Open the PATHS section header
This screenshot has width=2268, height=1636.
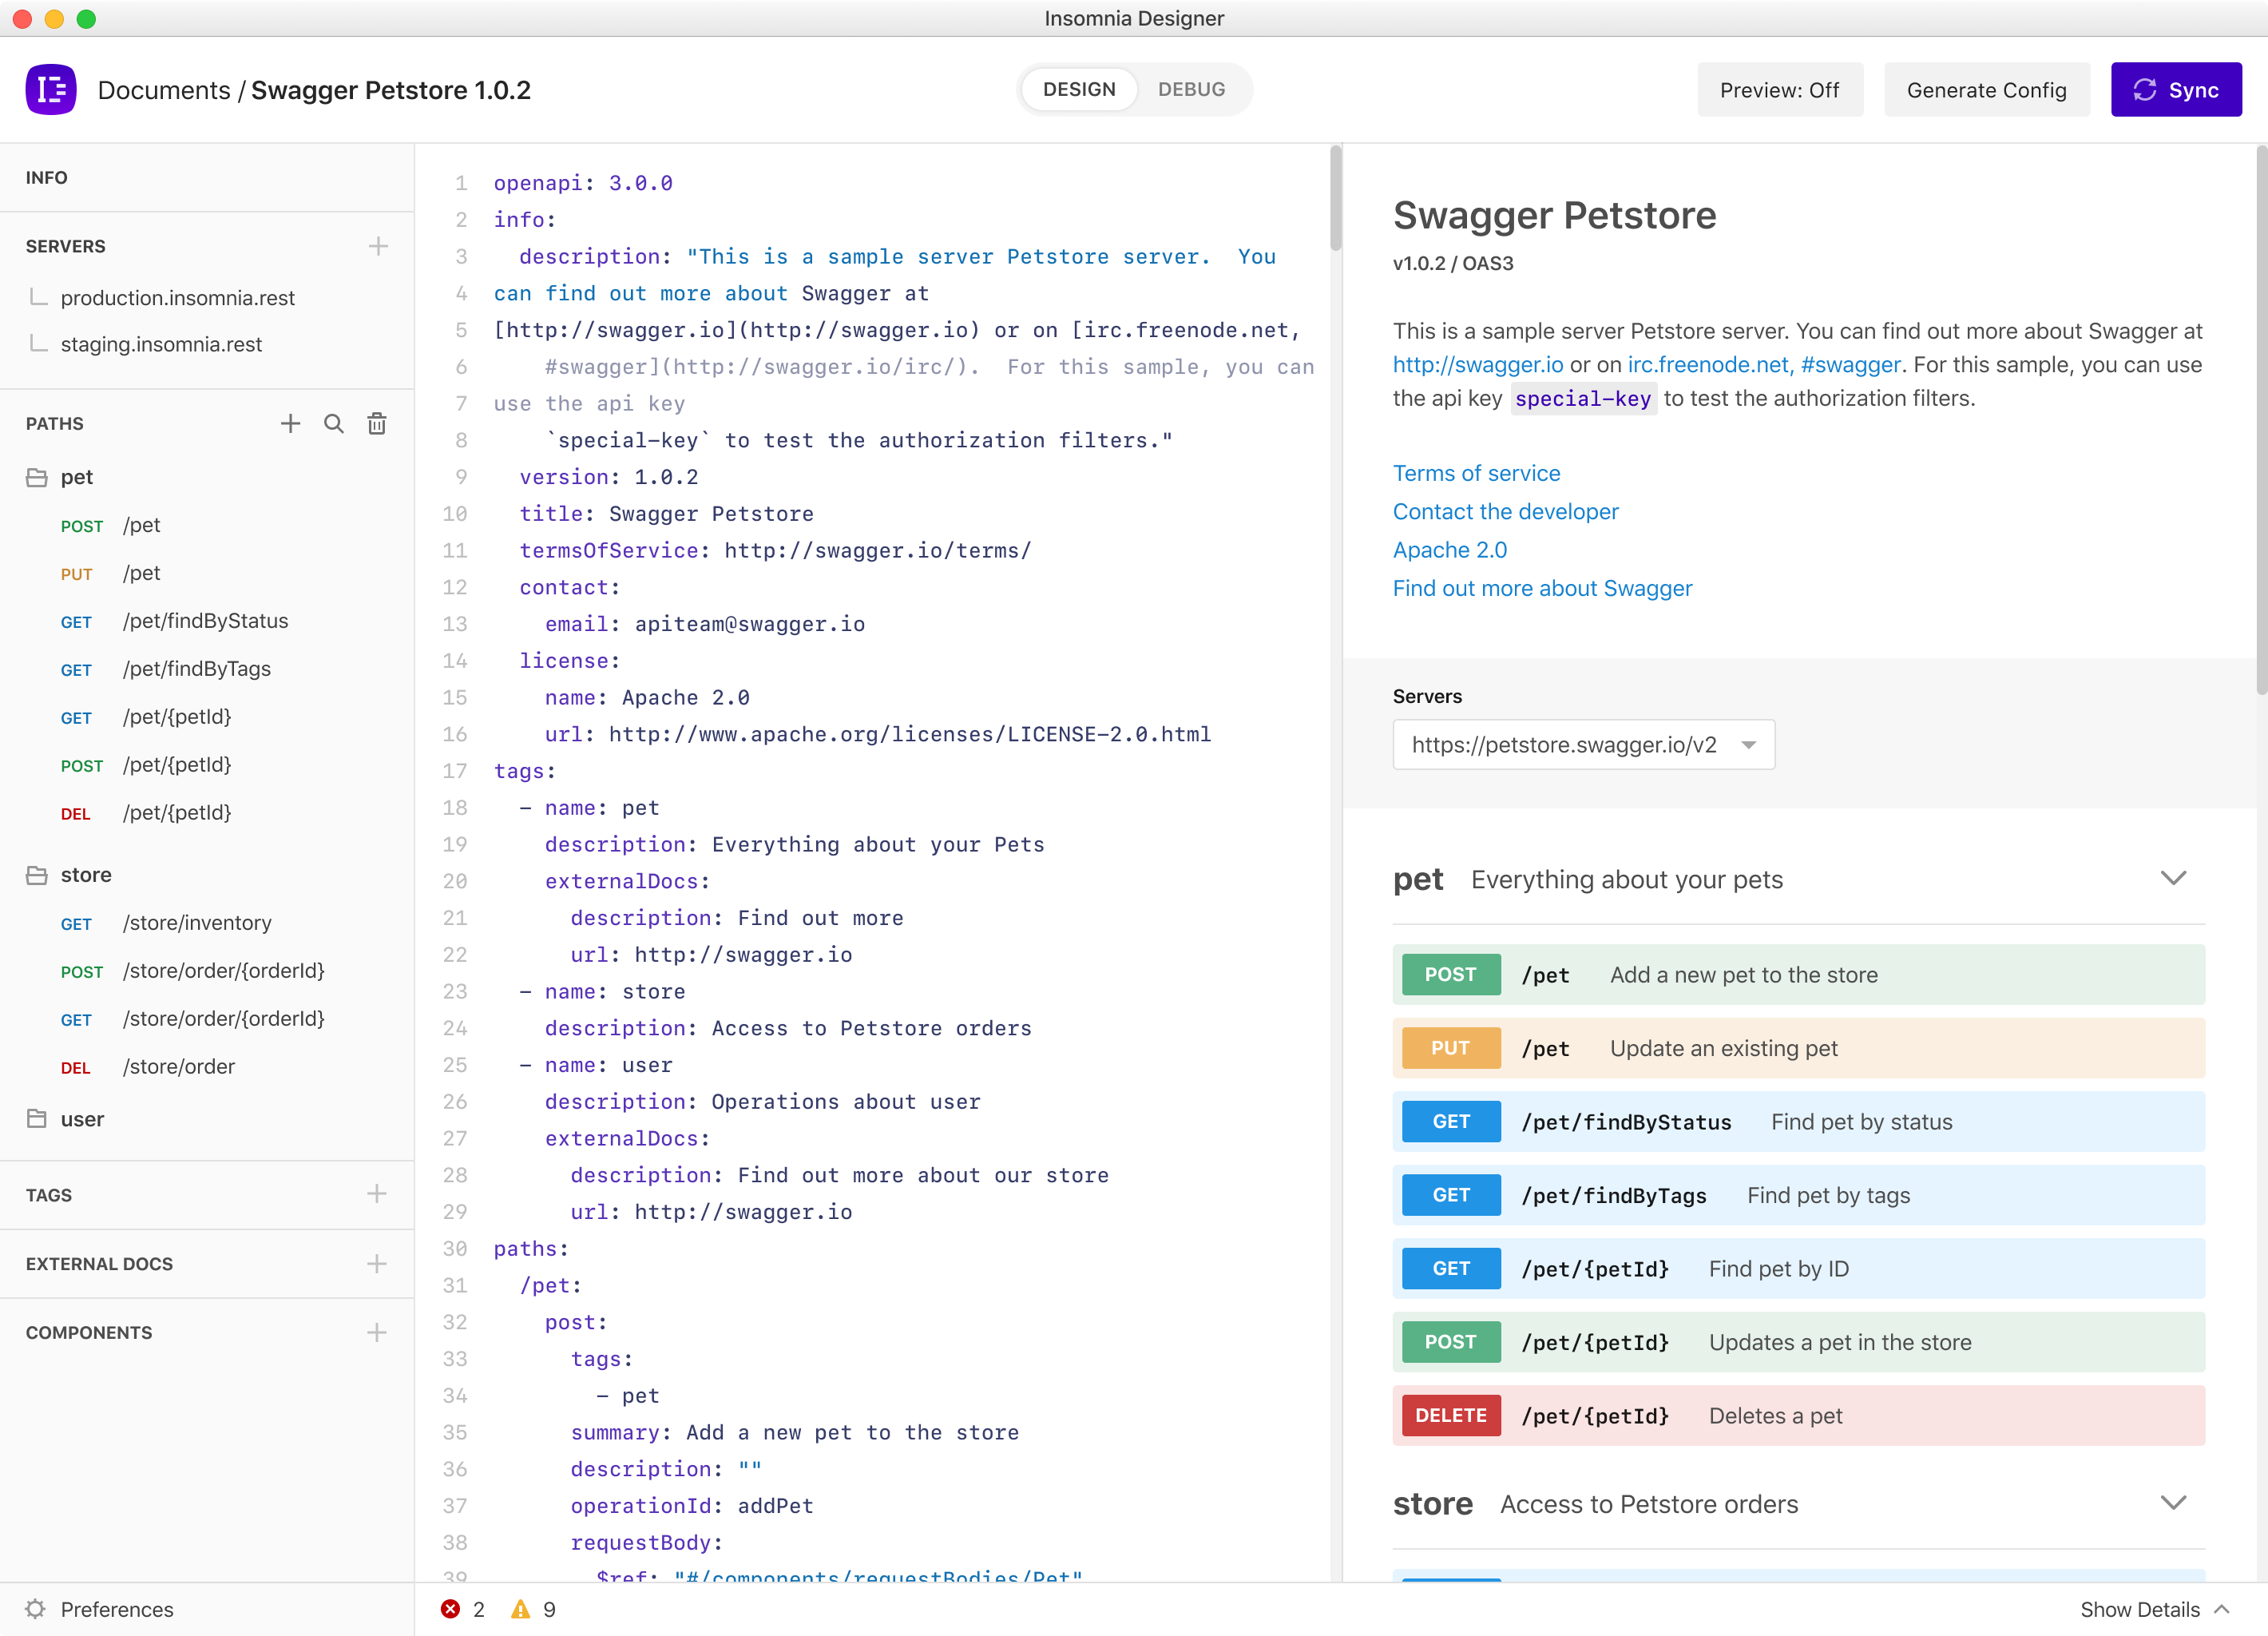[x=55, y=424]
